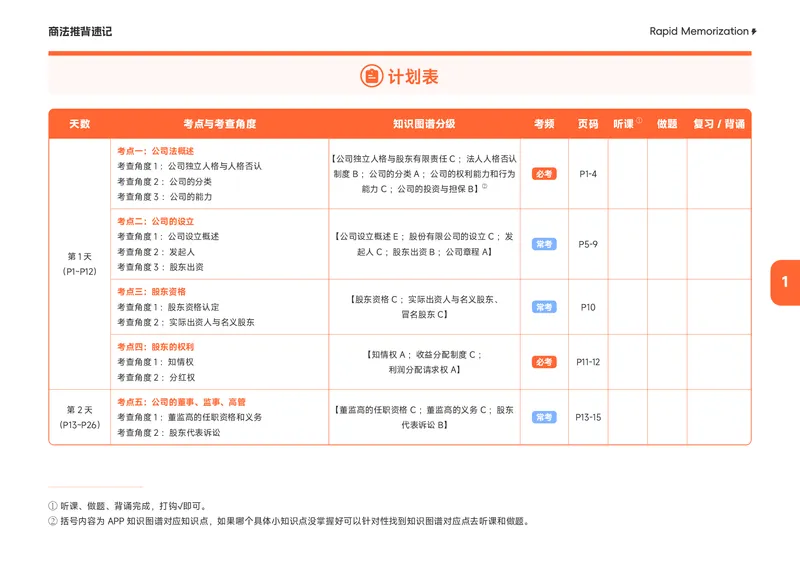Click footnote ① about 听课、做题、背诵完成
This screenshot has height=566, width=800.
pos(128,506)
